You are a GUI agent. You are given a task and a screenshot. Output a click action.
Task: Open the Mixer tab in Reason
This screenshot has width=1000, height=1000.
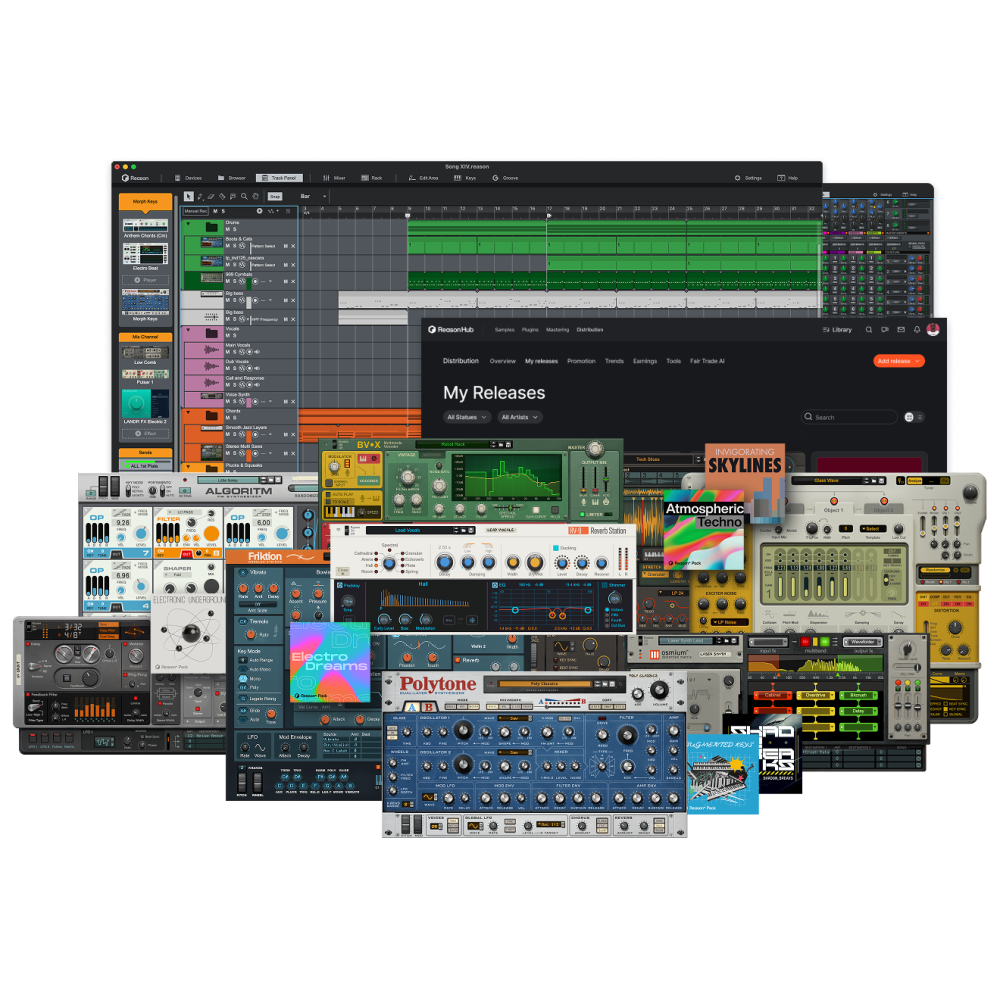point(334,178)
